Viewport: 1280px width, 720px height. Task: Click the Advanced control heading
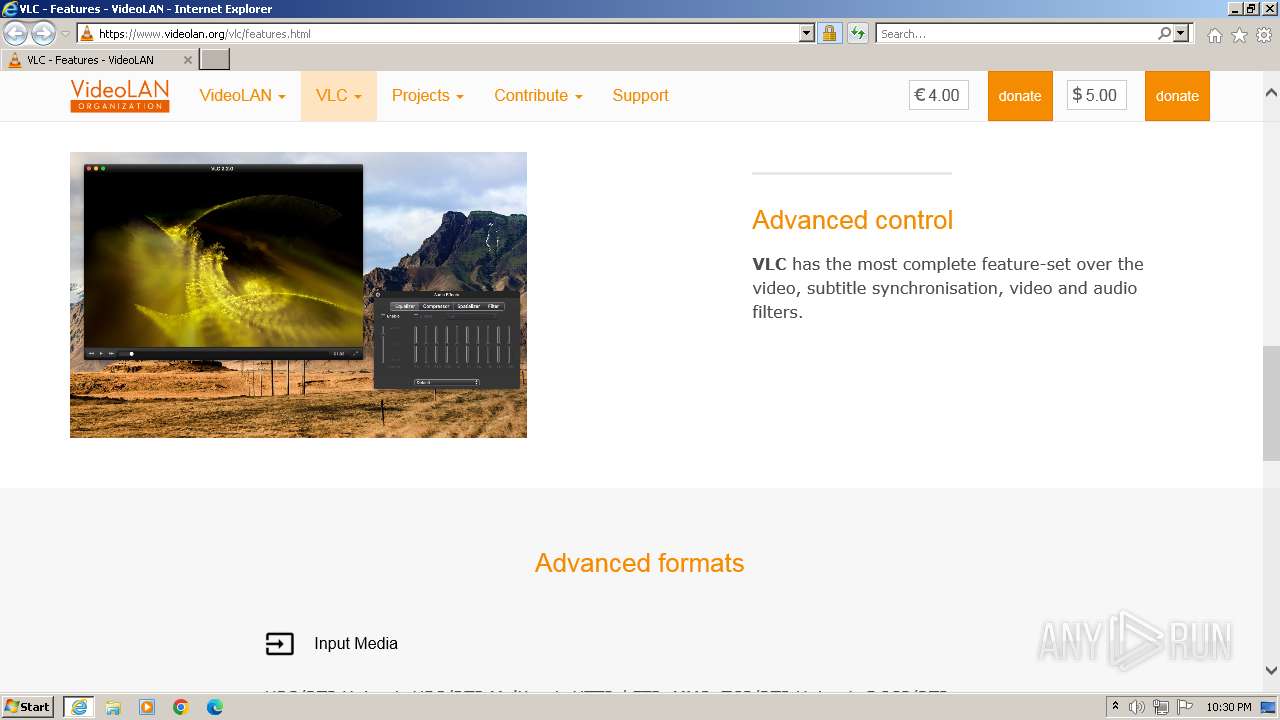(x=852, y=220)
